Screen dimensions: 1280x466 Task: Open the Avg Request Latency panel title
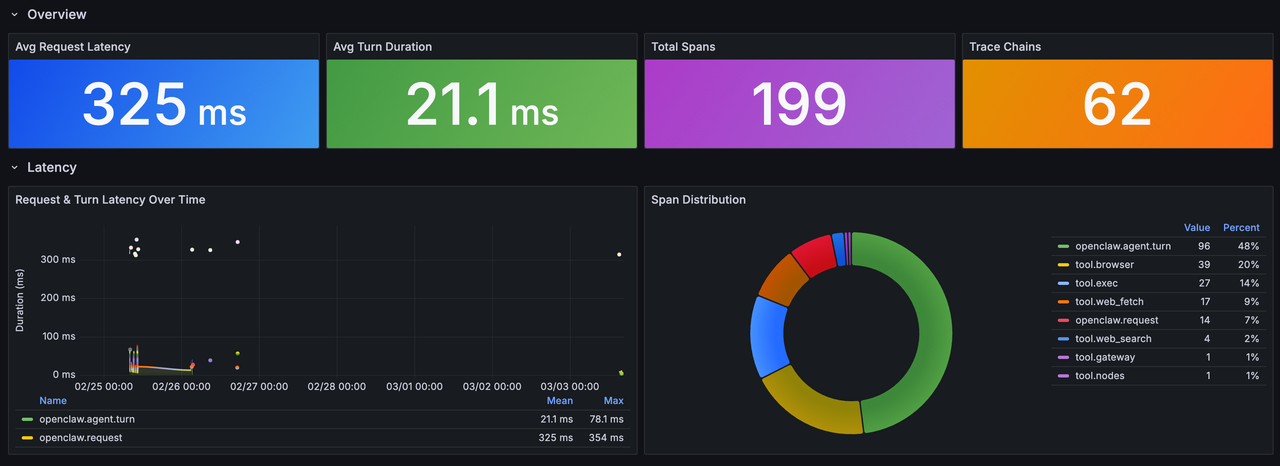pos(73,47)
